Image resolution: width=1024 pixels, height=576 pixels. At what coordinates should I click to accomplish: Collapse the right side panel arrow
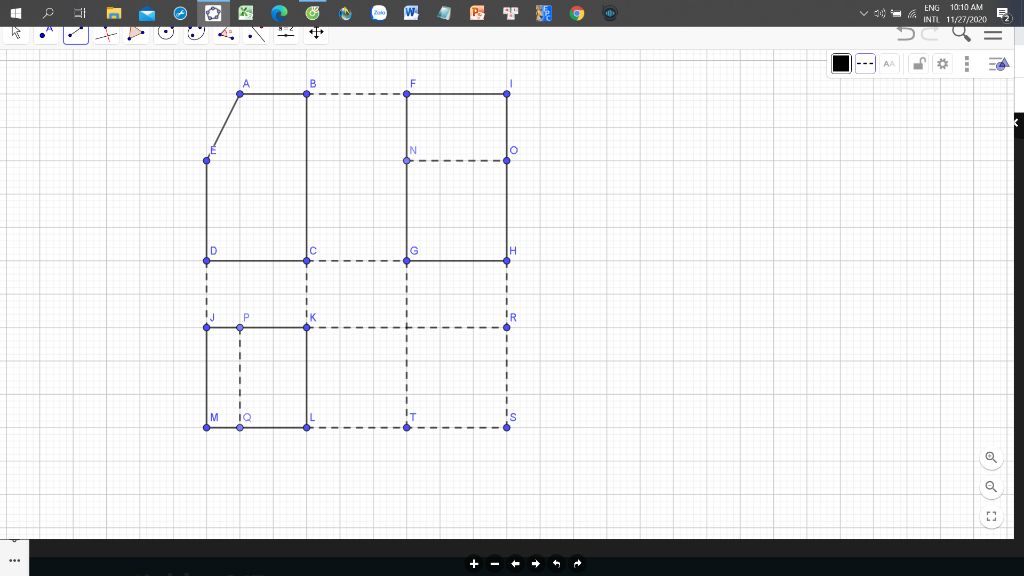(1017, 123)
